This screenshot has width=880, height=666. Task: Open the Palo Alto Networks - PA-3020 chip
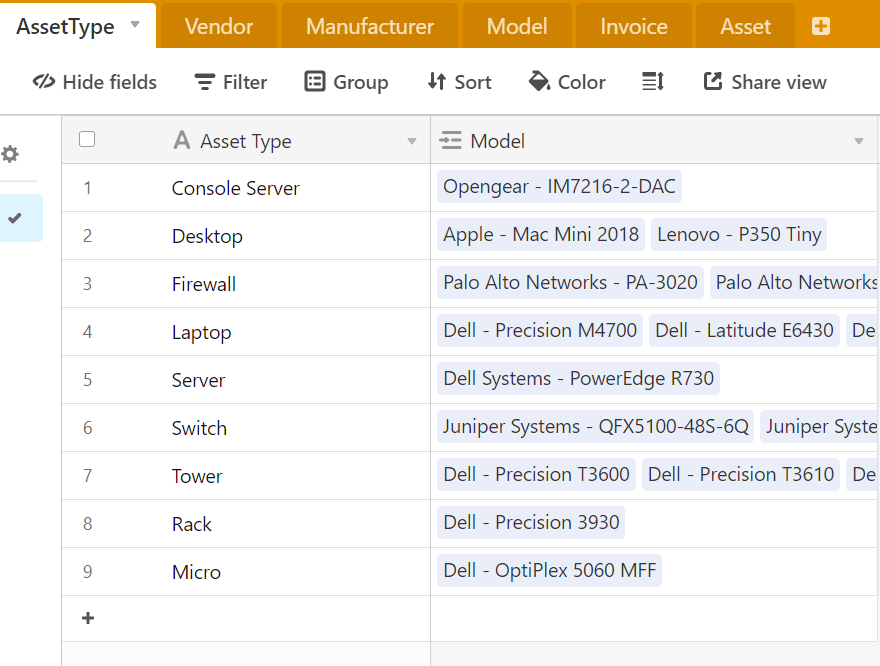(x=570, y=282)
